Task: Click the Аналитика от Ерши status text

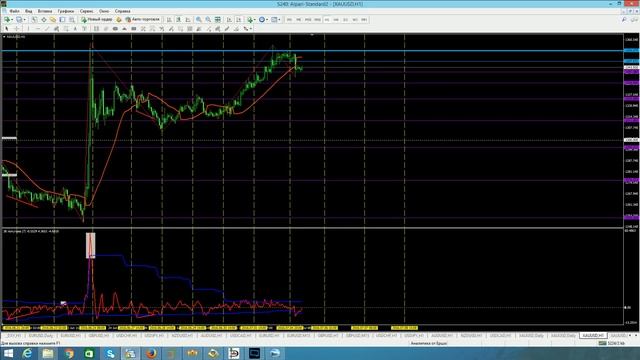Action: click(429, 344)
